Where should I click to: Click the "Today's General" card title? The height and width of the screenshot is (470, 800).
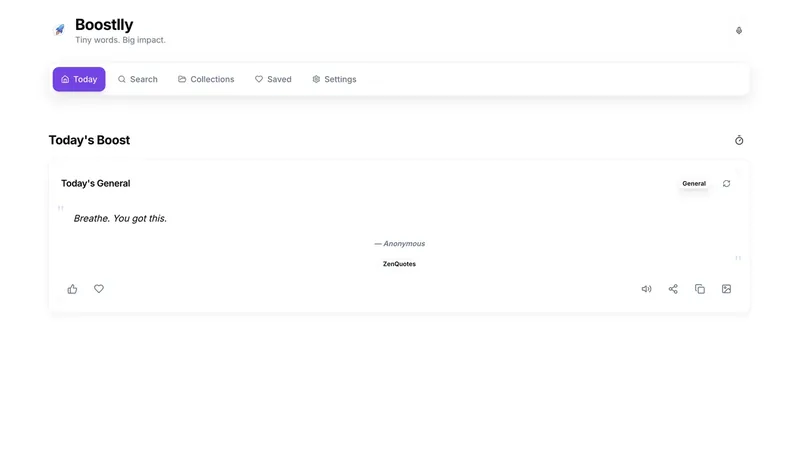click(x=96, y=183)
